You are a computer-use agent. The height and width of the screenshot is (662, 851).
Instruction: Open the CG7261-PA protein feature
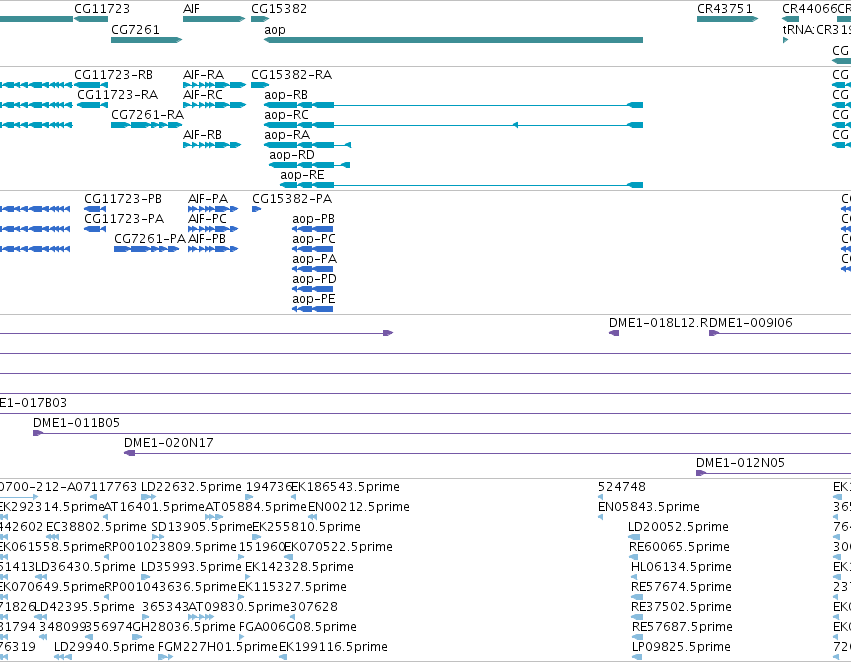pos(147,249)
